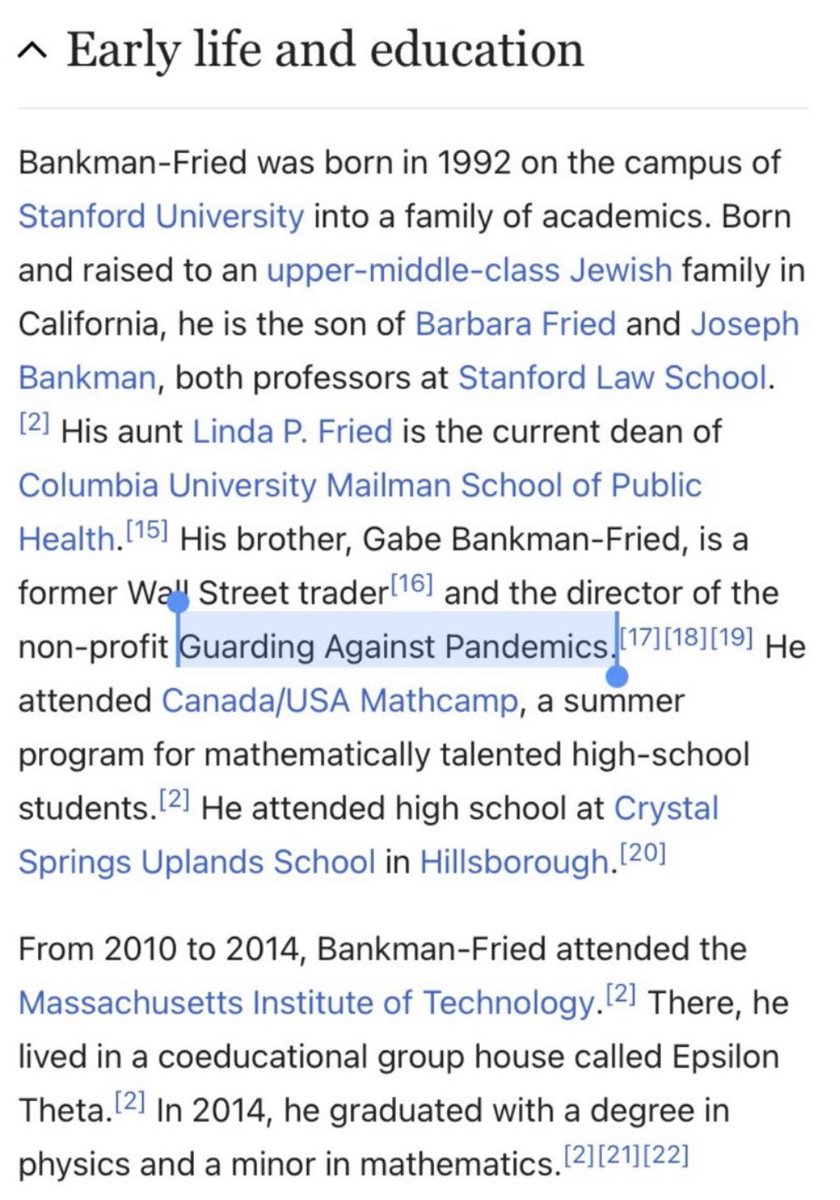Viewport: 840px width, 1200px height.
Task: Open Columbia University Mailman School link
Action: click(x=360, y=485)
